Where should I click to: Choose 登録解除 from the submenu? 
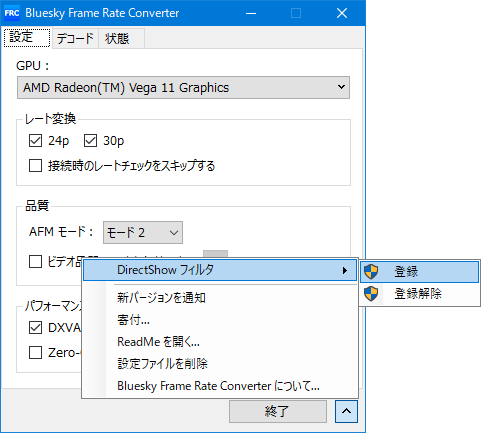click(419, 294)
